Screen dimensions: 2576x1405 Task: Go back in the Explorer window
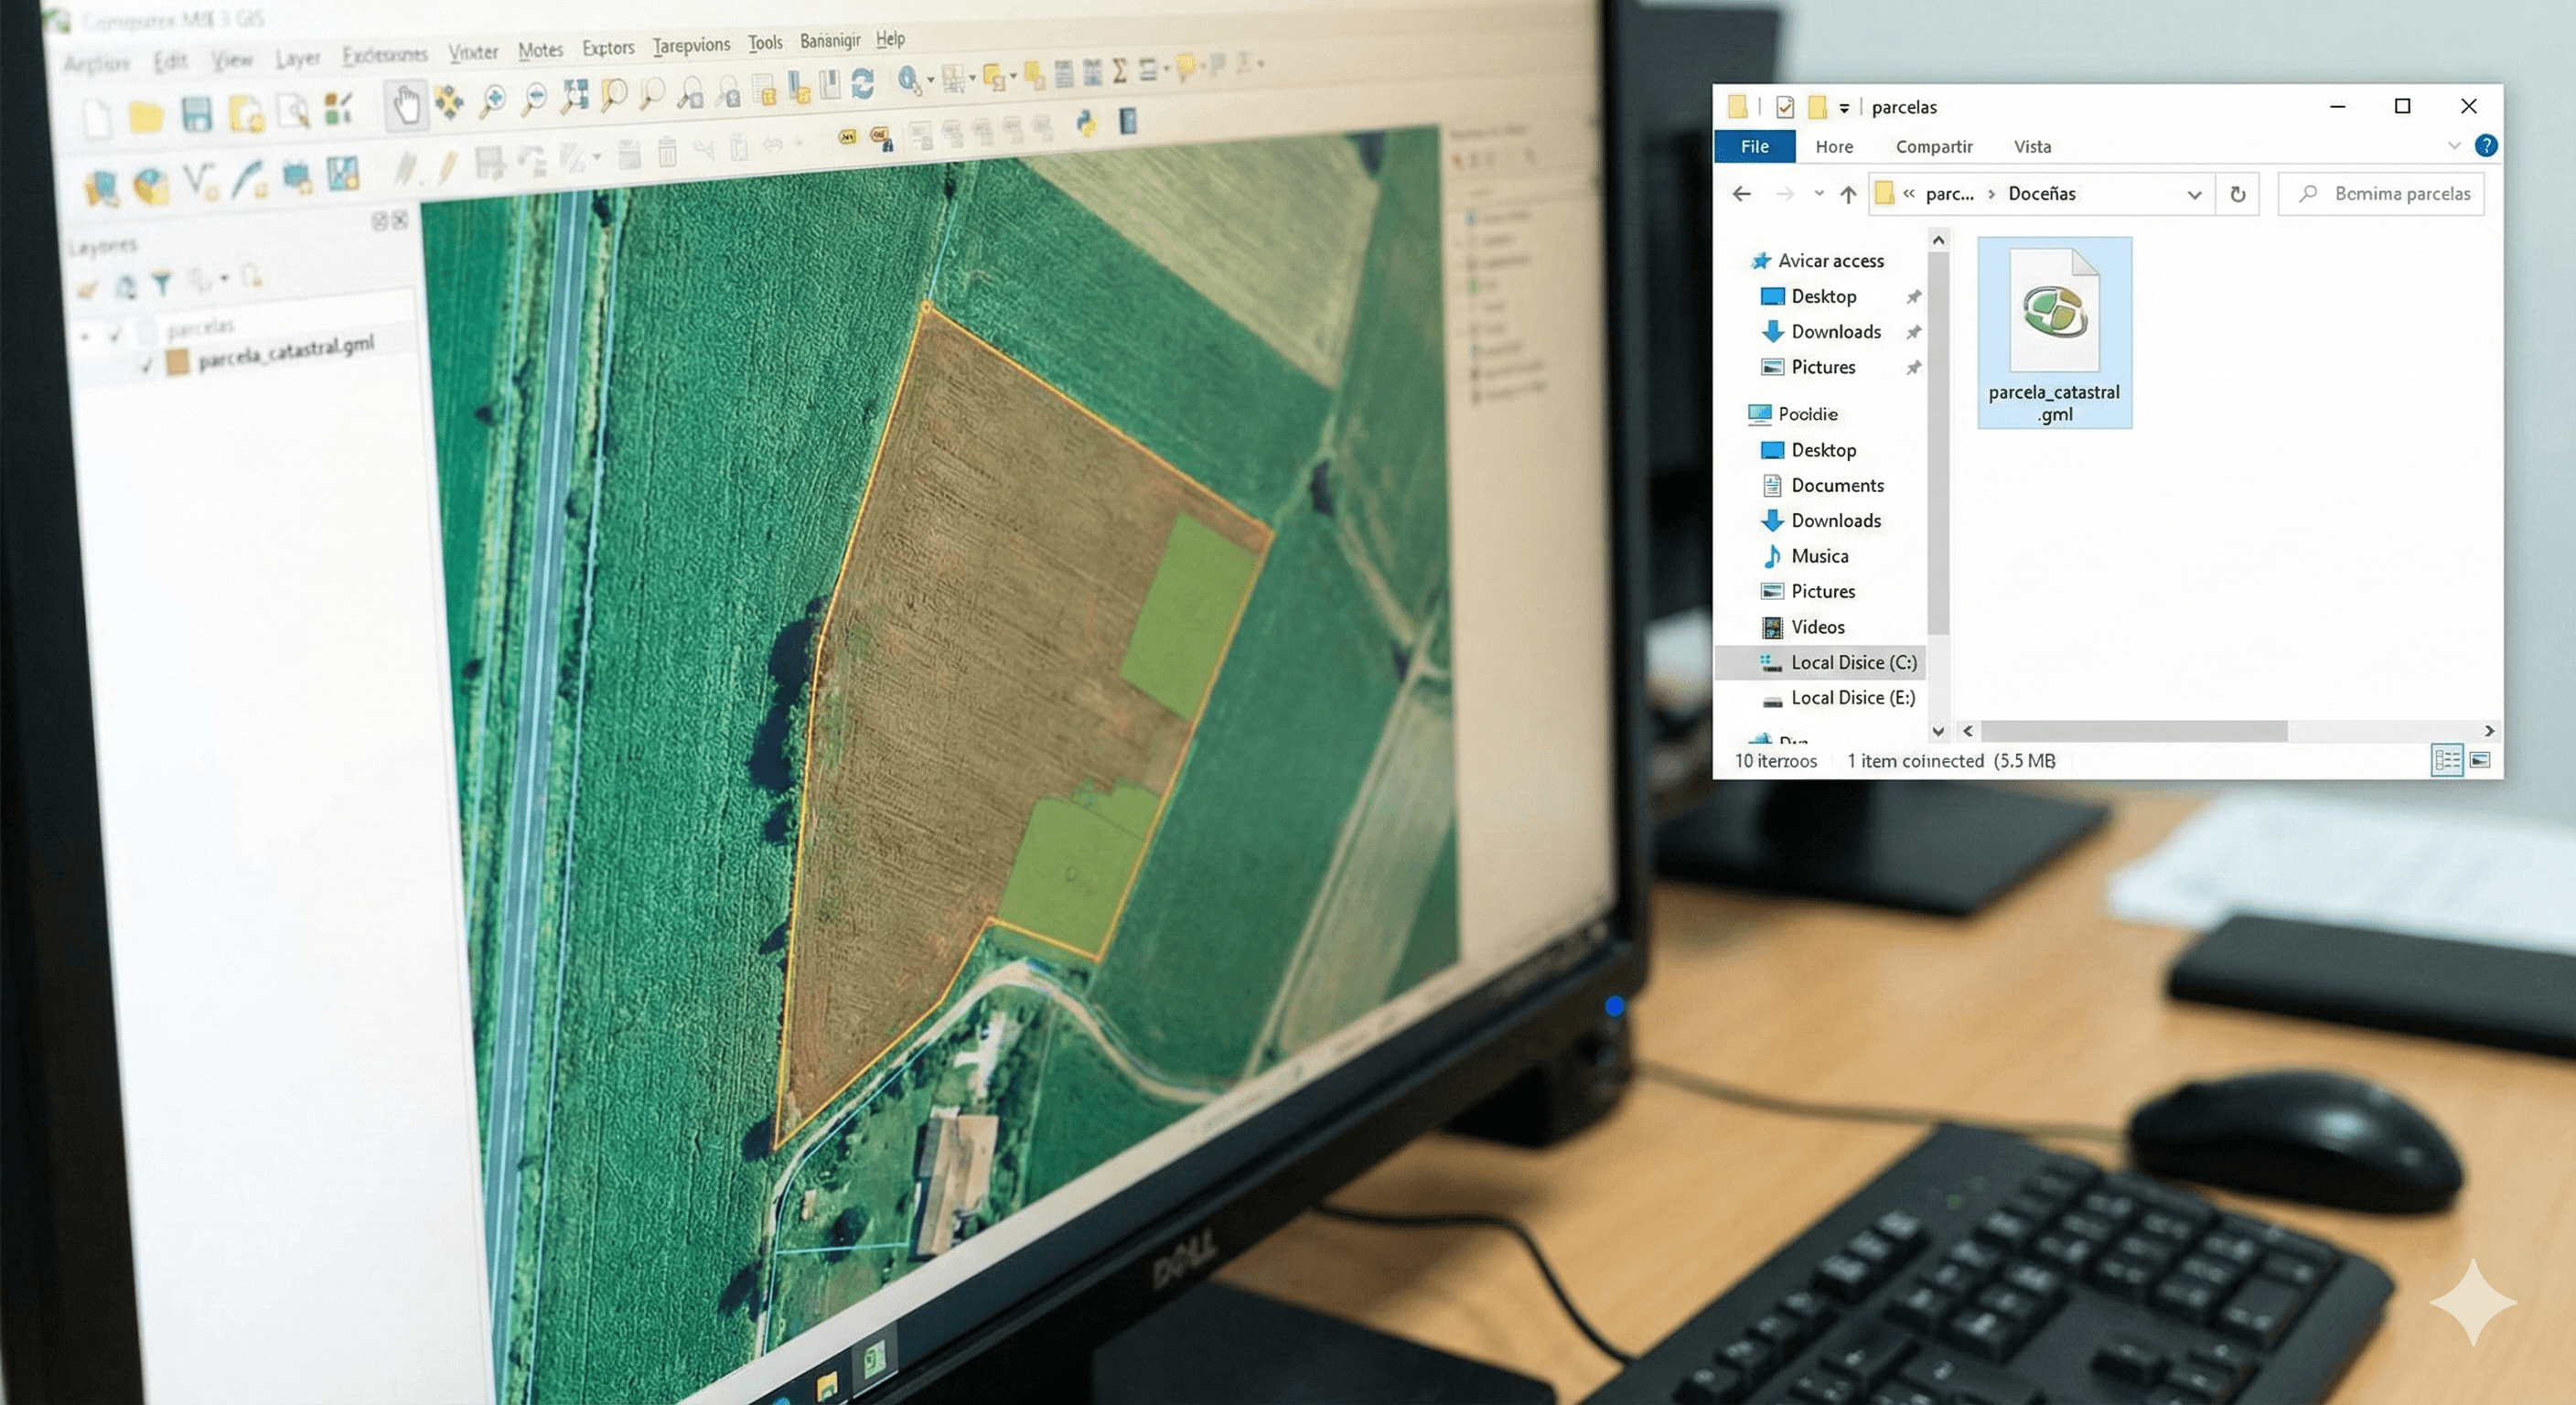point(1741,194)
